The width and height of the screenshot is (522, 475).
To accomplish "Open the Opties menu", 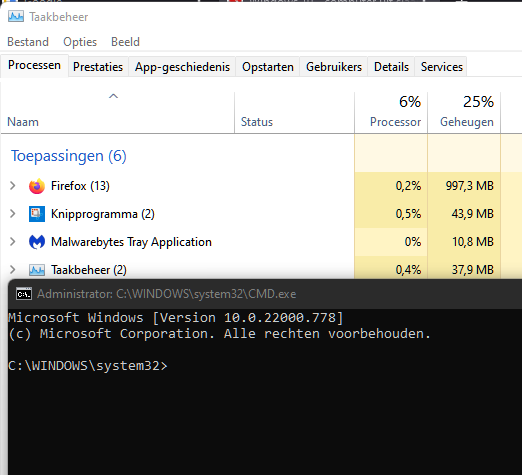I will point(80,42).
